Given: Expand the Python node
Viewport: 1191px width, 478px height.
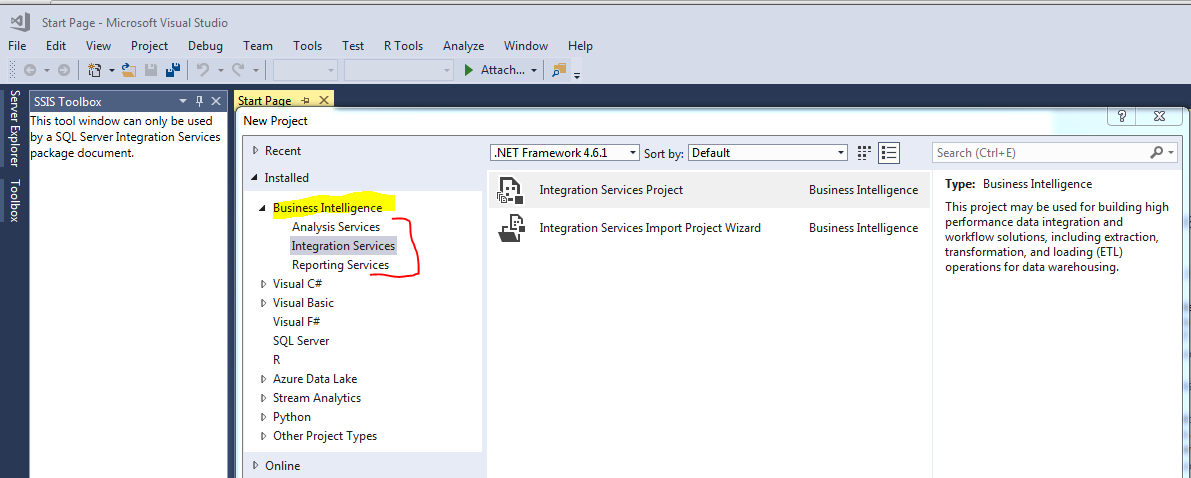Looking at the screenshot, I should coord(264,416).
